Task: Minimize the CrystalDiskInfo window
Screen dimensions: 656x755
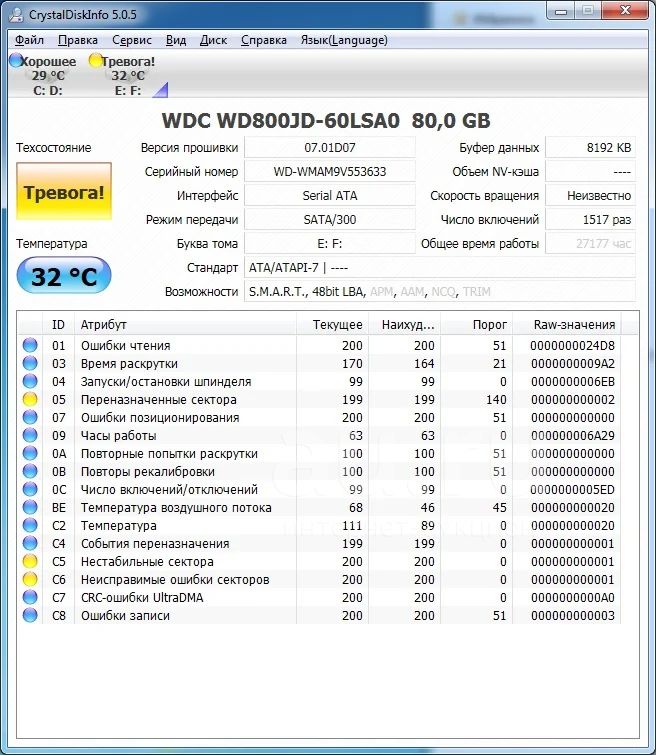Action: pyautogui.click(x=561, y=11)
